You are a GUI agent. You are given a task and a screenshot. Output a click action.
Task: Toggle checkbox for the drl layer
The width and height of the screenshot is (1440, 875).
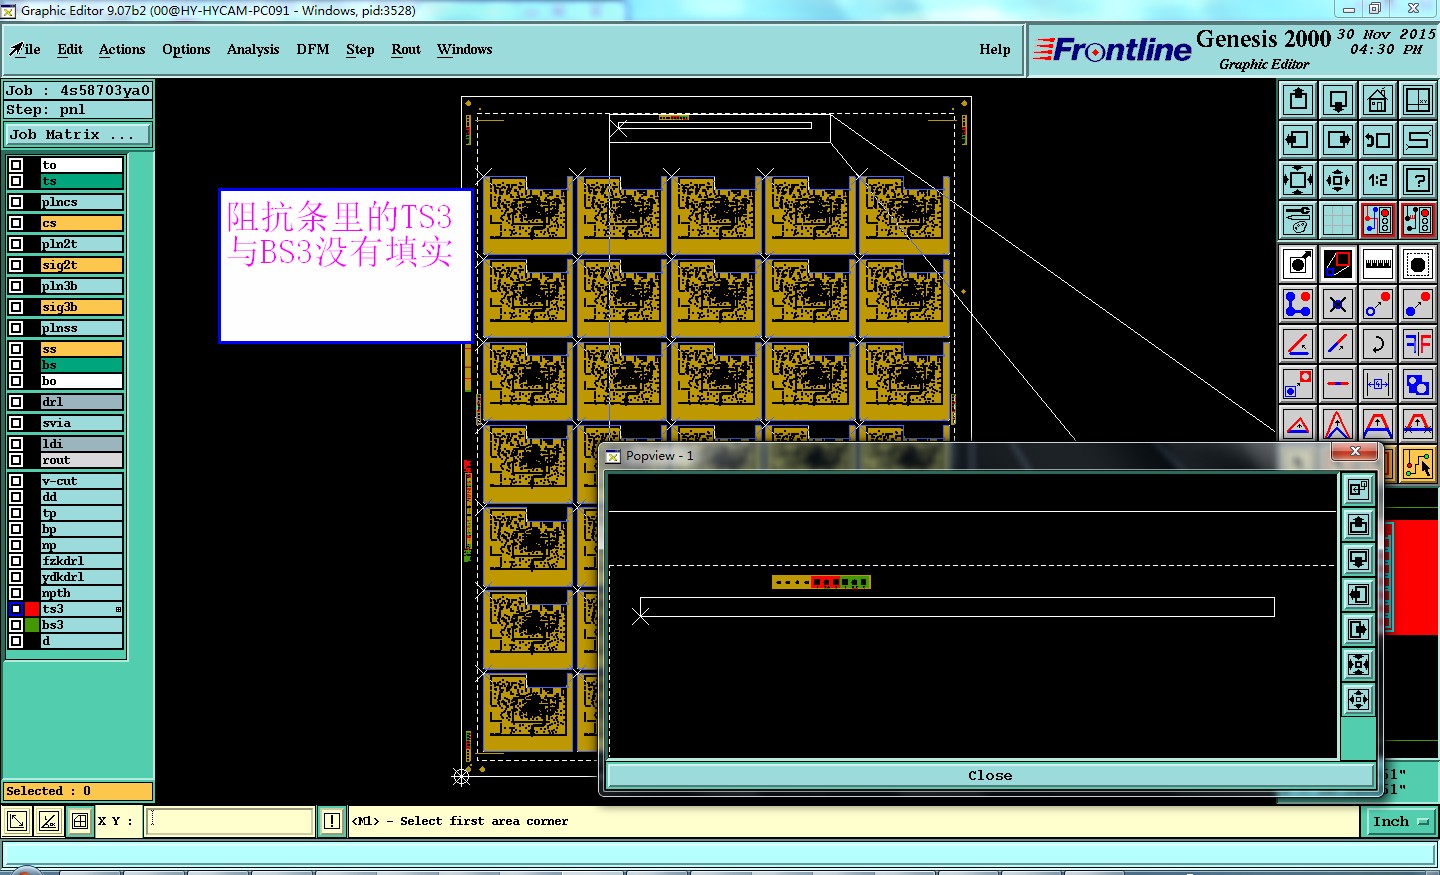[x=16, y=402]
